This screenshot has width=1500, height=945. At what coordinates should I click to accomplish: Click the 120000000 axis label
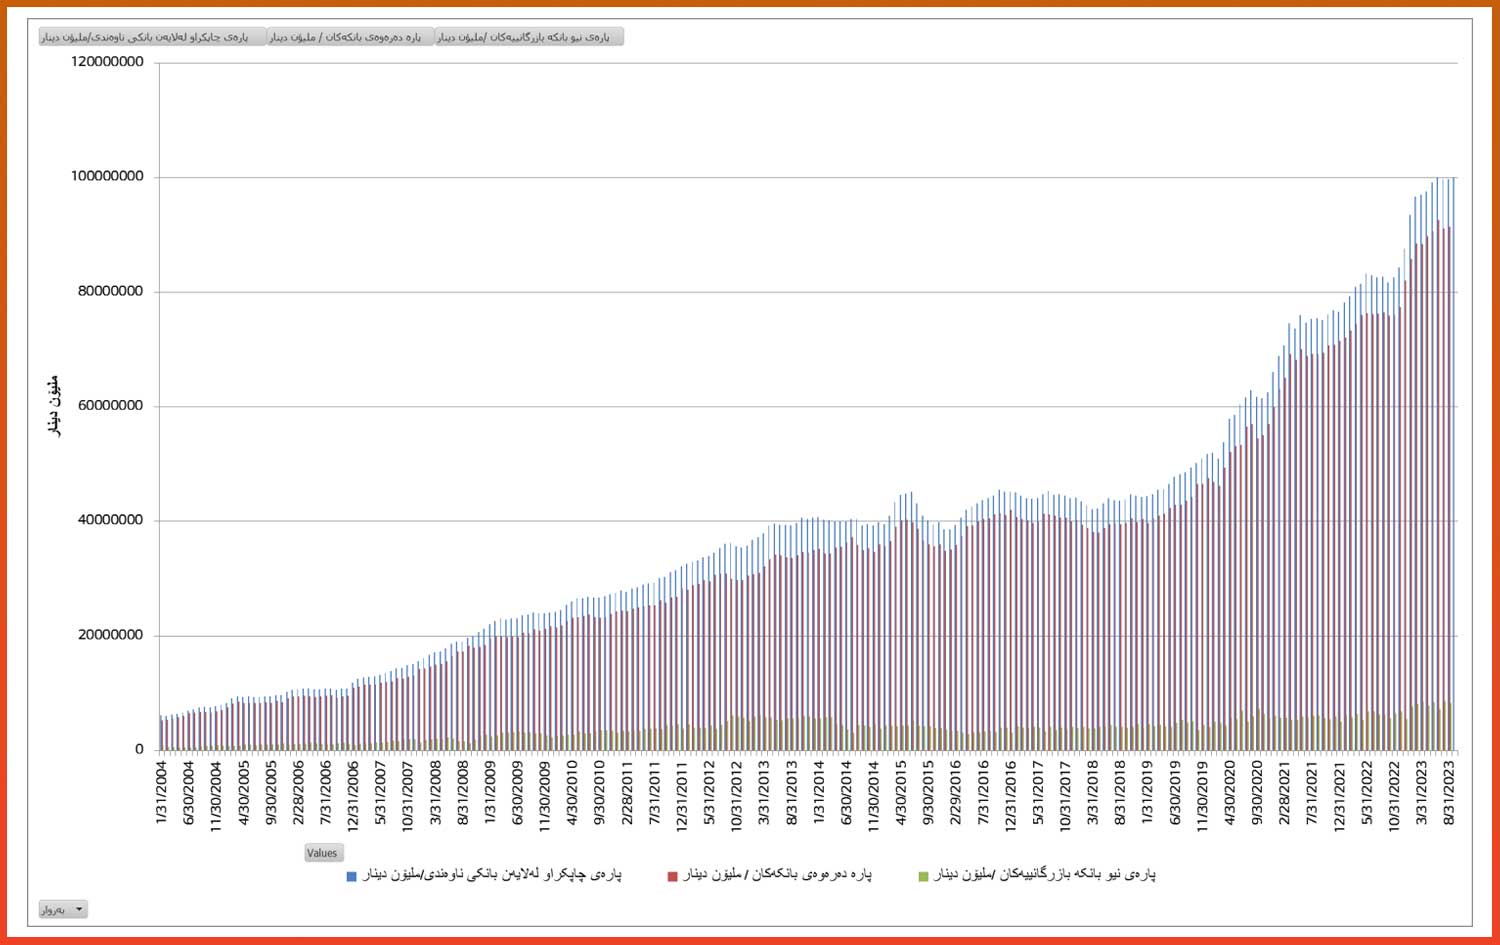coord(107,62)
